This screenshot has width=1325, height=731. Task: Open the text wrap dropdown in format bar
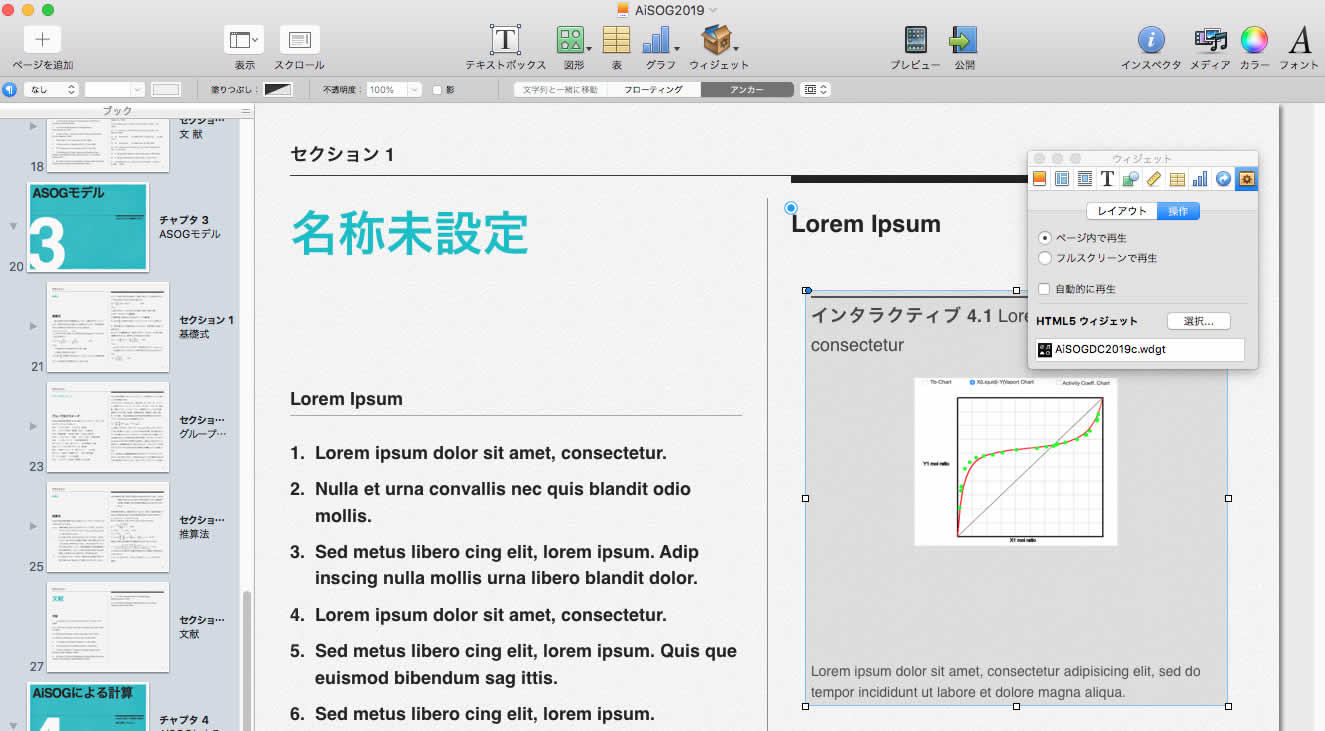pyautogui.click(x=817, y=89)
